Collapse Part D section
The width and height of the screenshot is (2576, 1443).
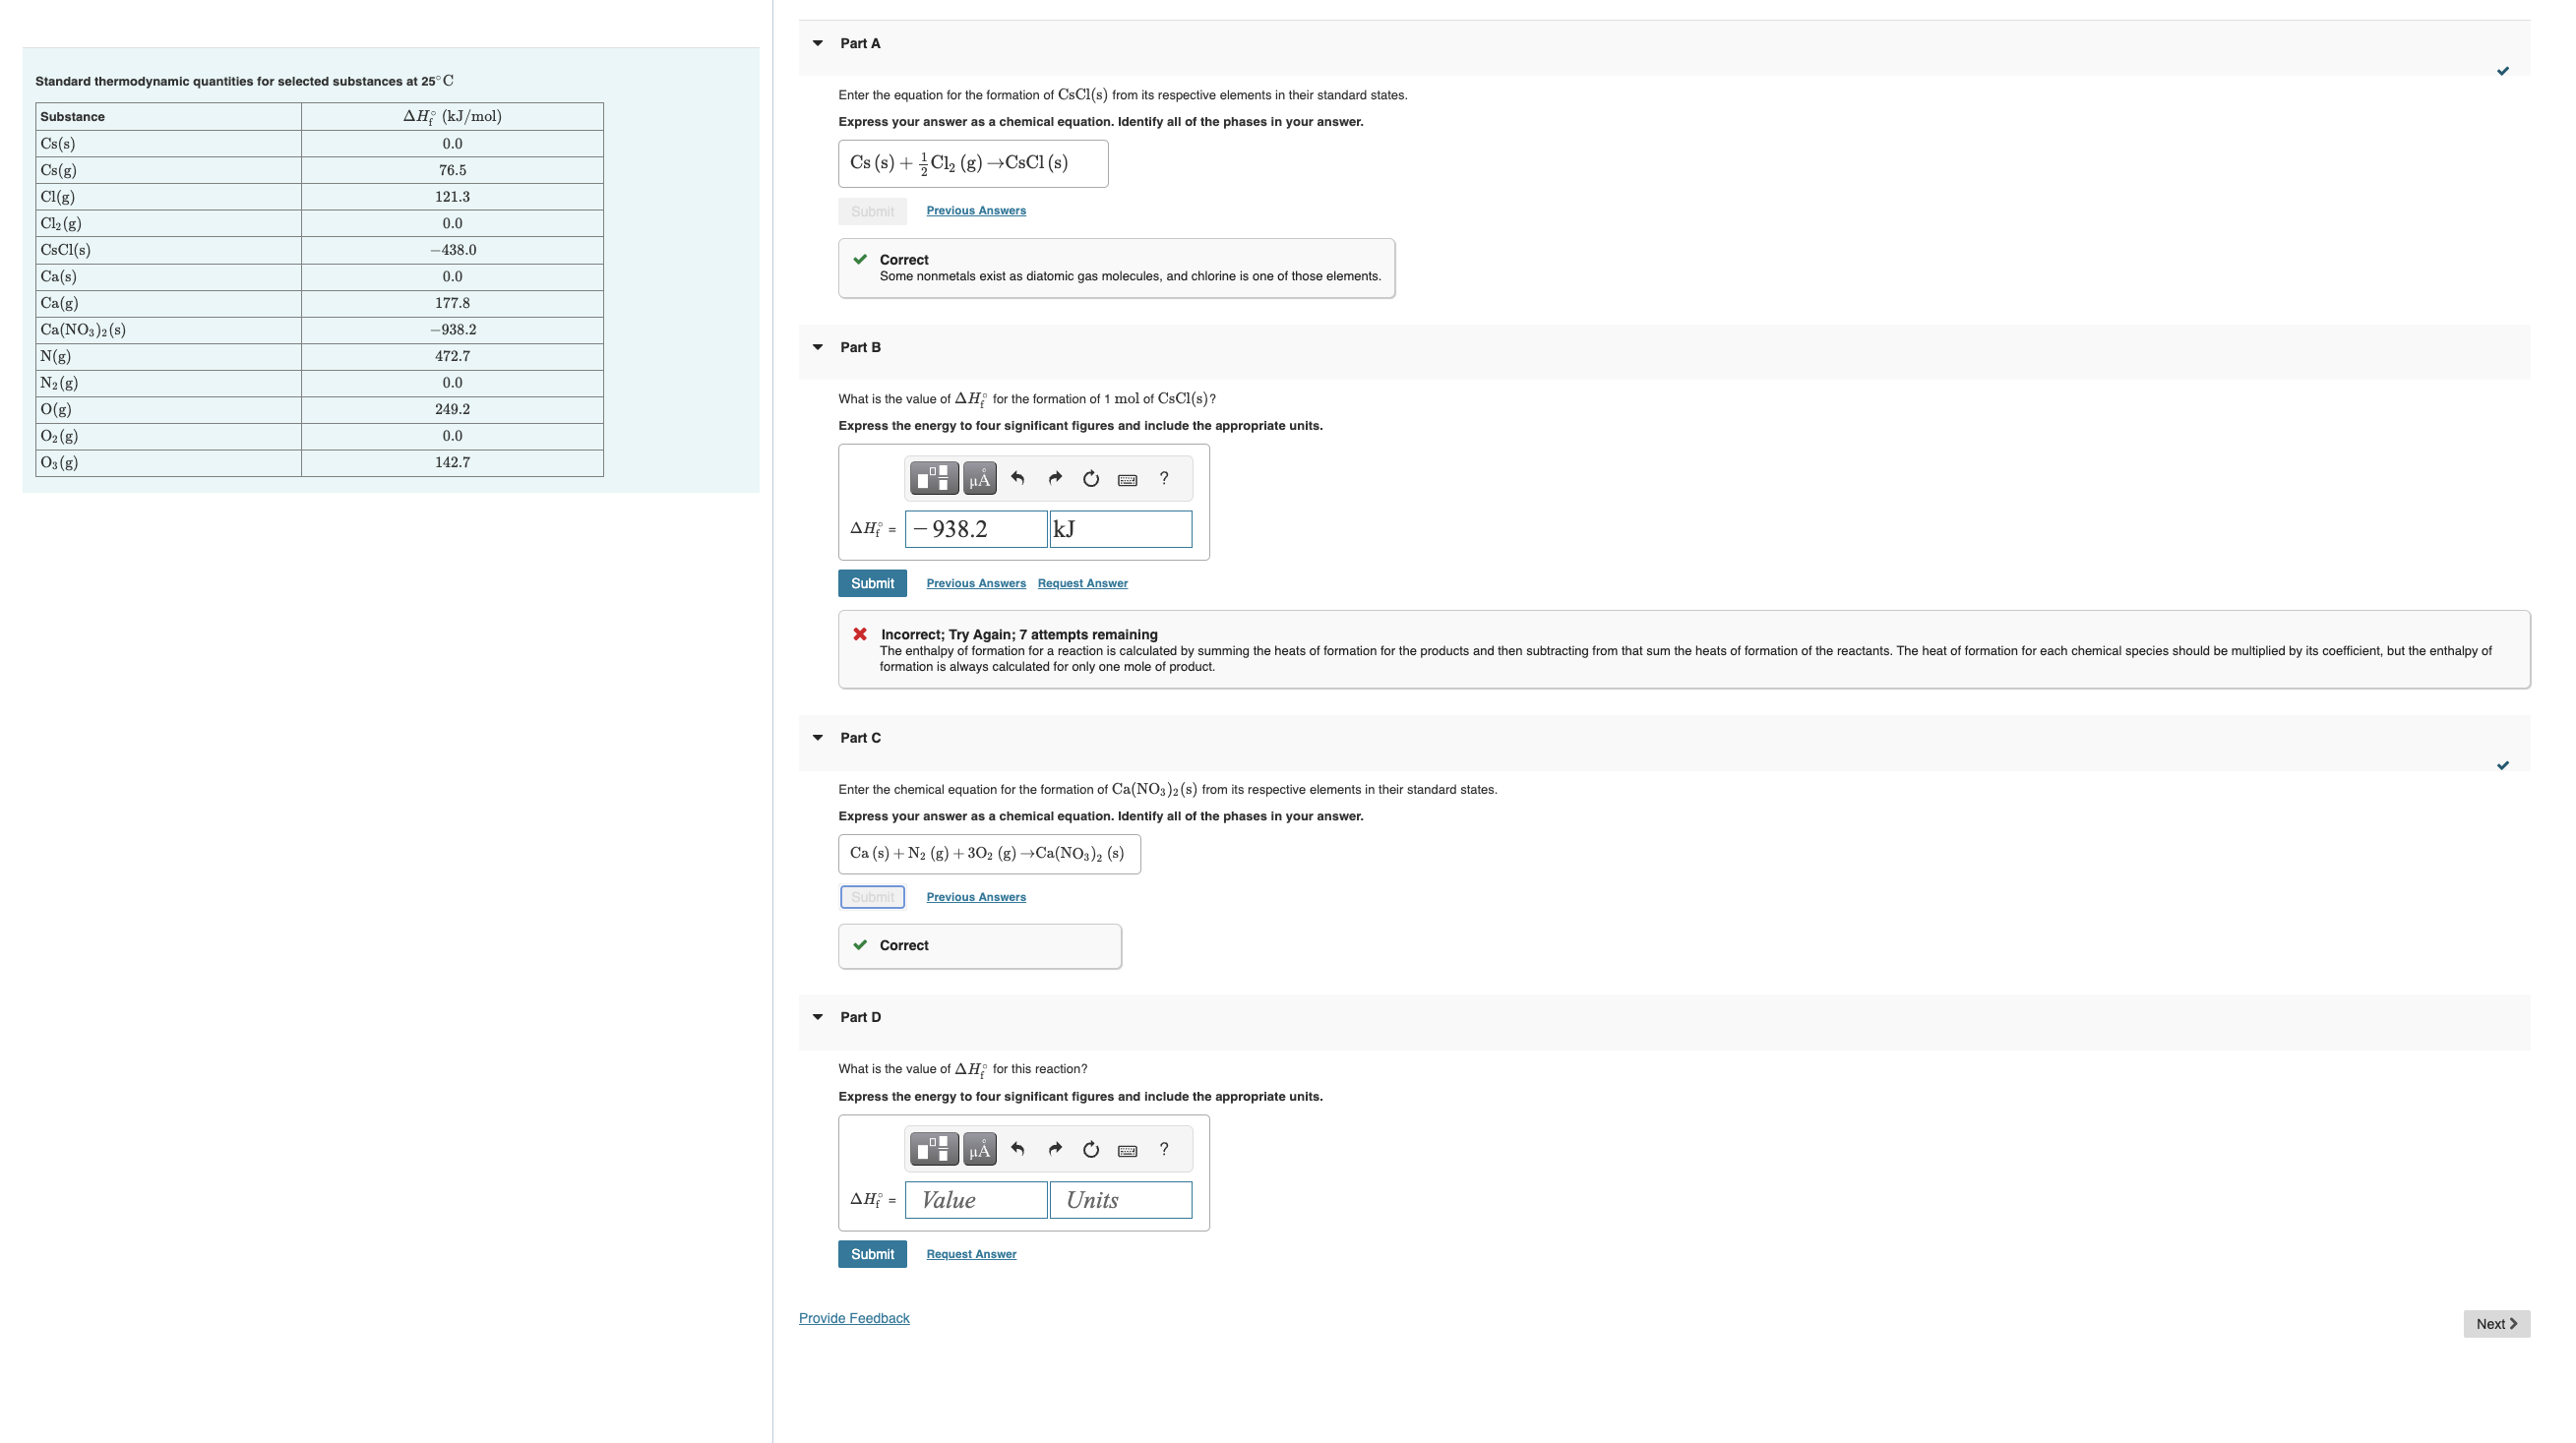pos(818,1017)
